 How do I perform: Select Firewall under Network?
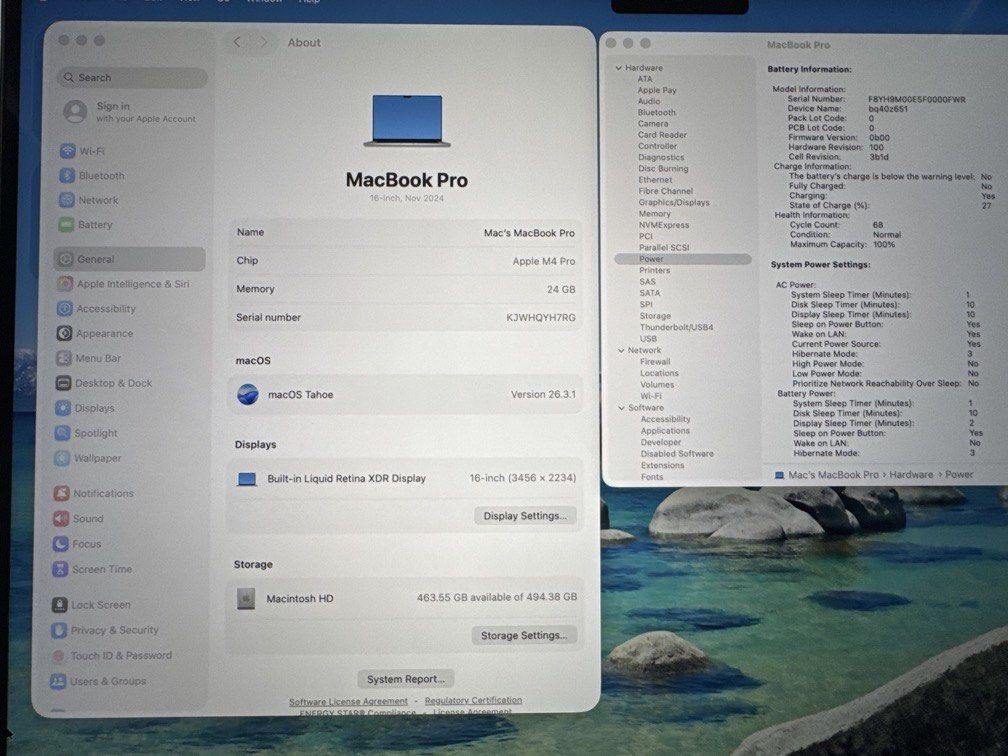(x=654, y=362)
